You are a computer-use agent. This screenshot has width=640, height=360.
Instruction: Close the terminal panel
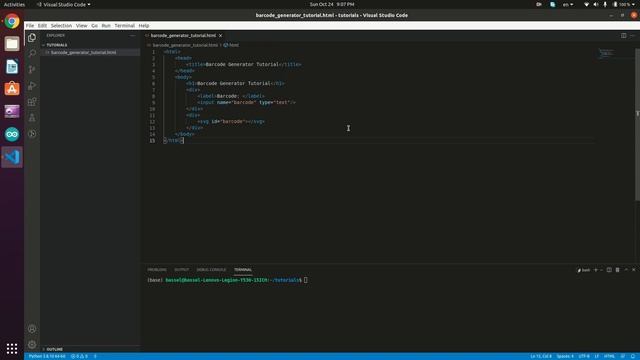(x=633, y=270)
